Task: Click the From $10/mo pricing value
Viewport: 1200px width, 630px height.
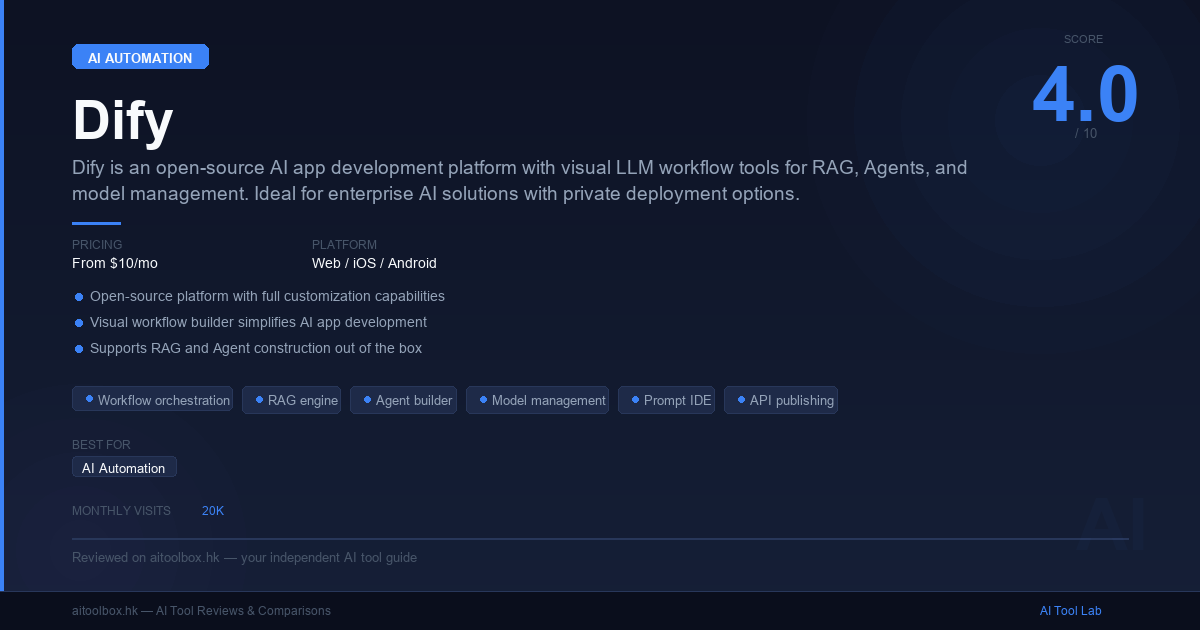Action: 115,264
